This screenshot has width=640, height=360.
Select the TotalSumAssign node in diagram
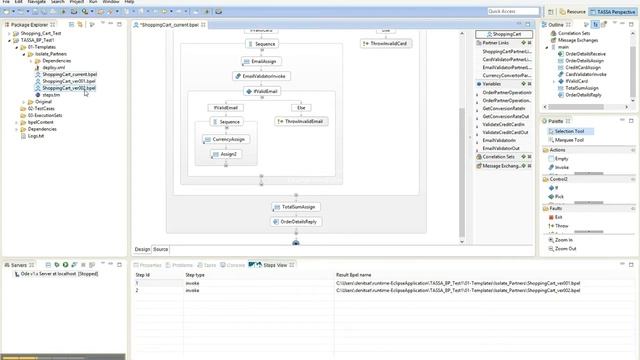(296, 207)
